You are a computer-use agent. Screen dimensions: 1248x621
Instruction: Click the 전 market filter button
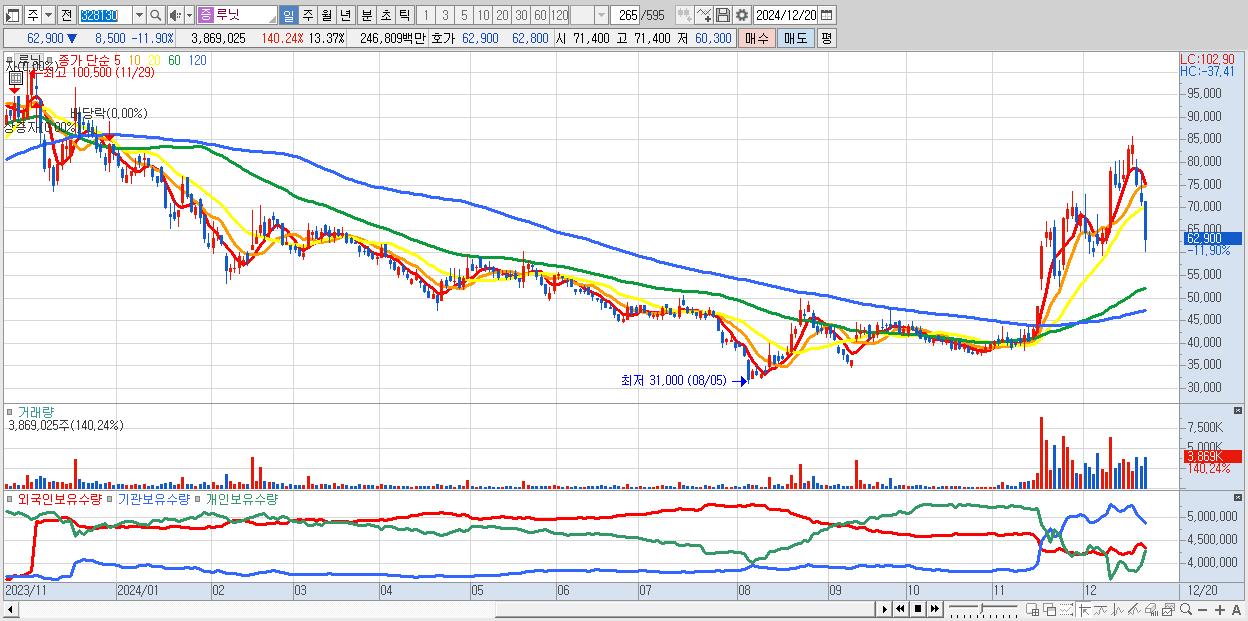pos(66,16)
